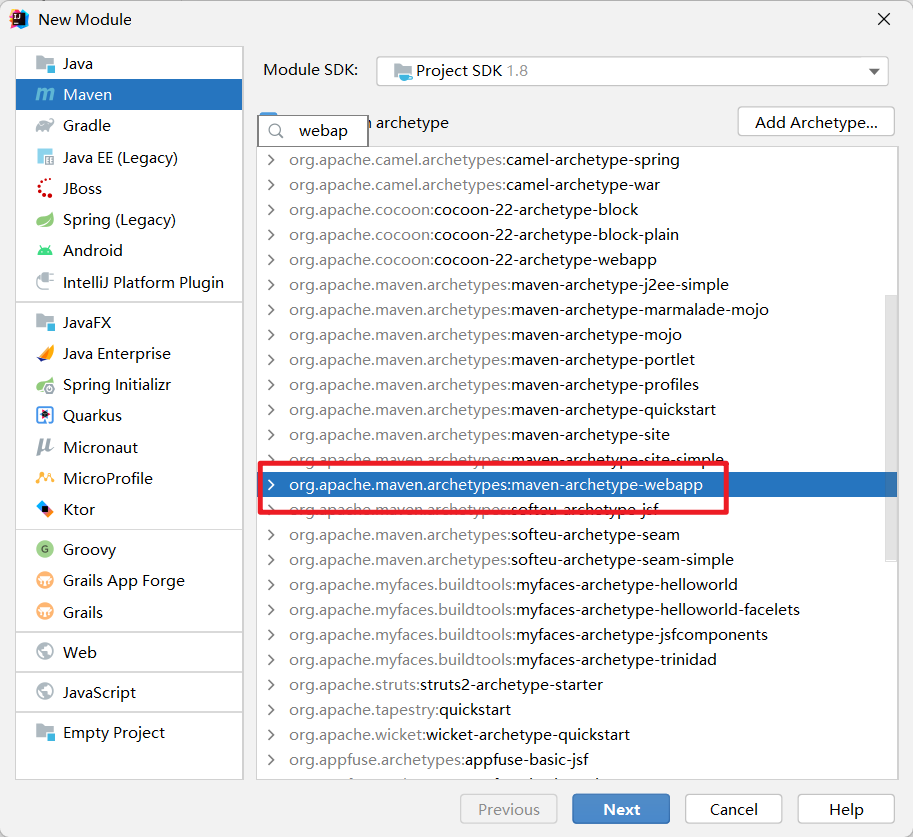
Task: Expand softeu-archetype-seam entry
Action: click(271, 535)
